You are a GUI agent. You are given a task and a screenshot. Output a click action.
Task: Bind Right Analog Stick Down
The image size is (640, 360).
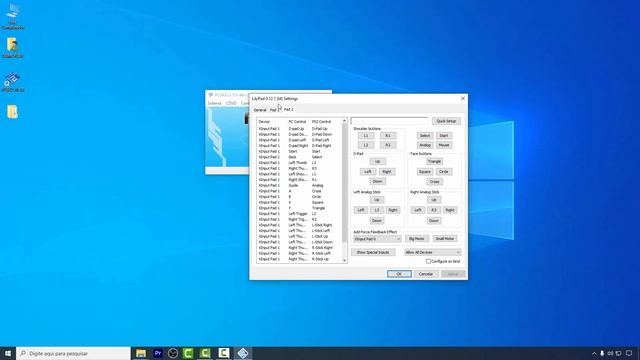coord(433,220)
